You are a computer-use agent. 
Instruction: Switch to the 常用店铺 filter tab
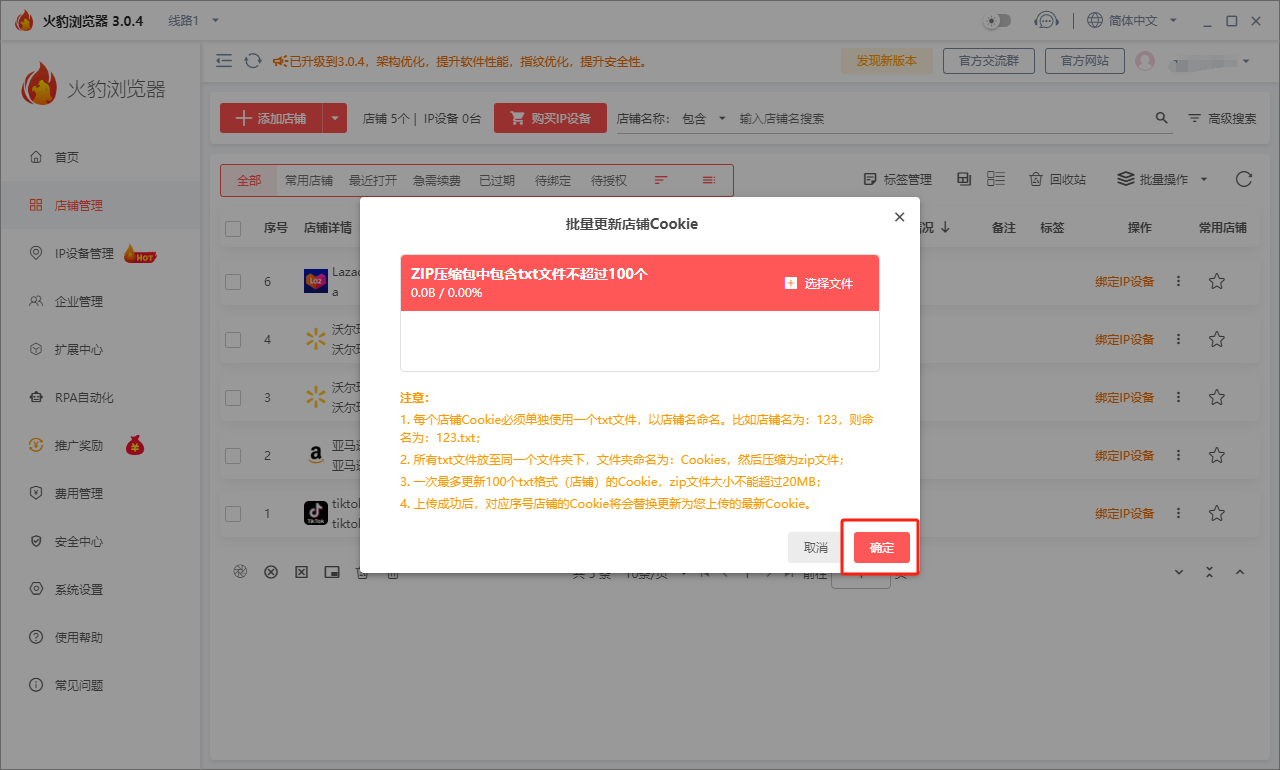point(310,180)
